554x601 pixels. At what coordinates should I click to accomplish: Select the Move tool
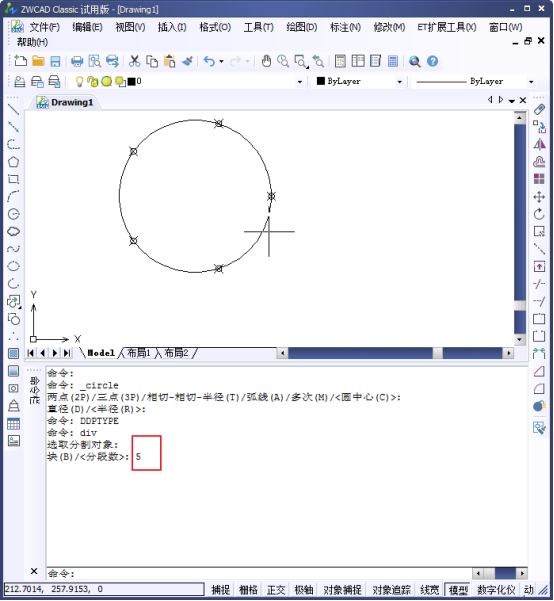[x=539, y=197]
